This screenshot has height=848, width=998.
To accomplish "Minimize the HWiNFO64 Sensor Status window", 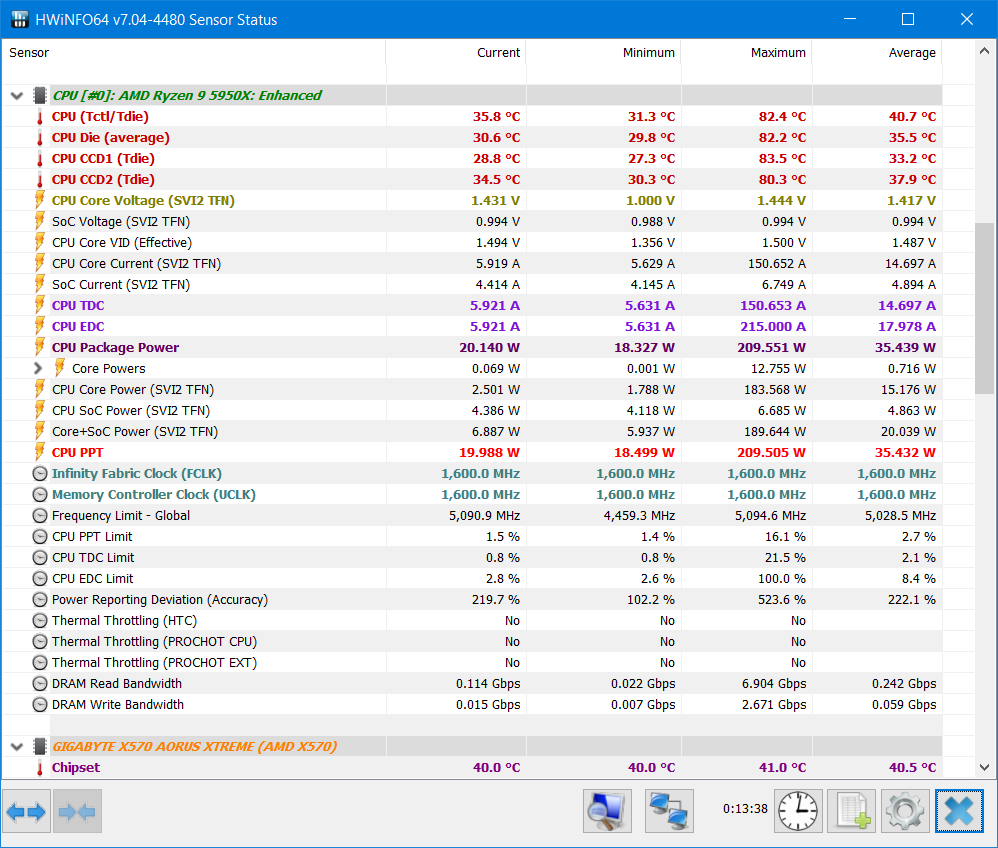I will coord(850,19).
